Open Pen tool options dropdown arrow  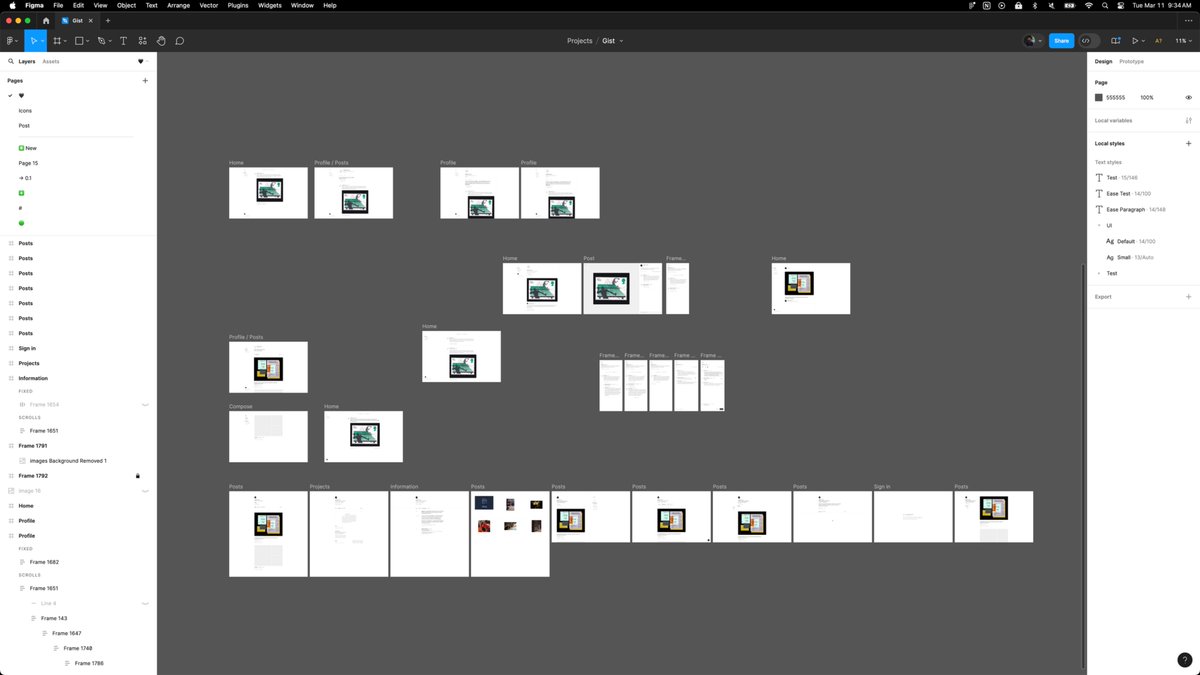[110, 42]
